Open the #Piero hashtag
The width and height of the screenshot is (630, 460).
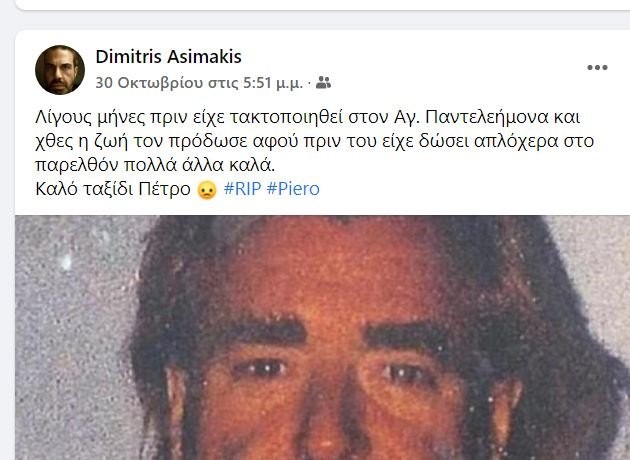tap(293, 189)
